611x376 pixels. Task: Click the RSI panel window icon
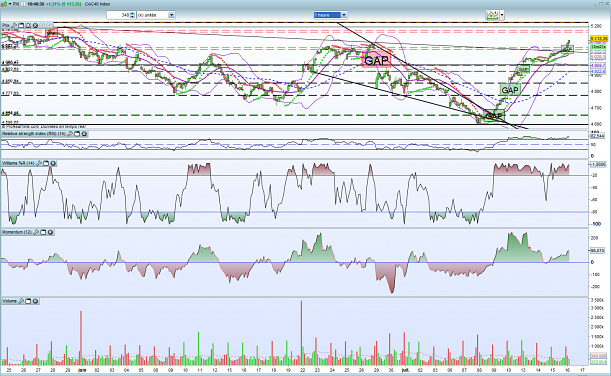coord(77,134)
